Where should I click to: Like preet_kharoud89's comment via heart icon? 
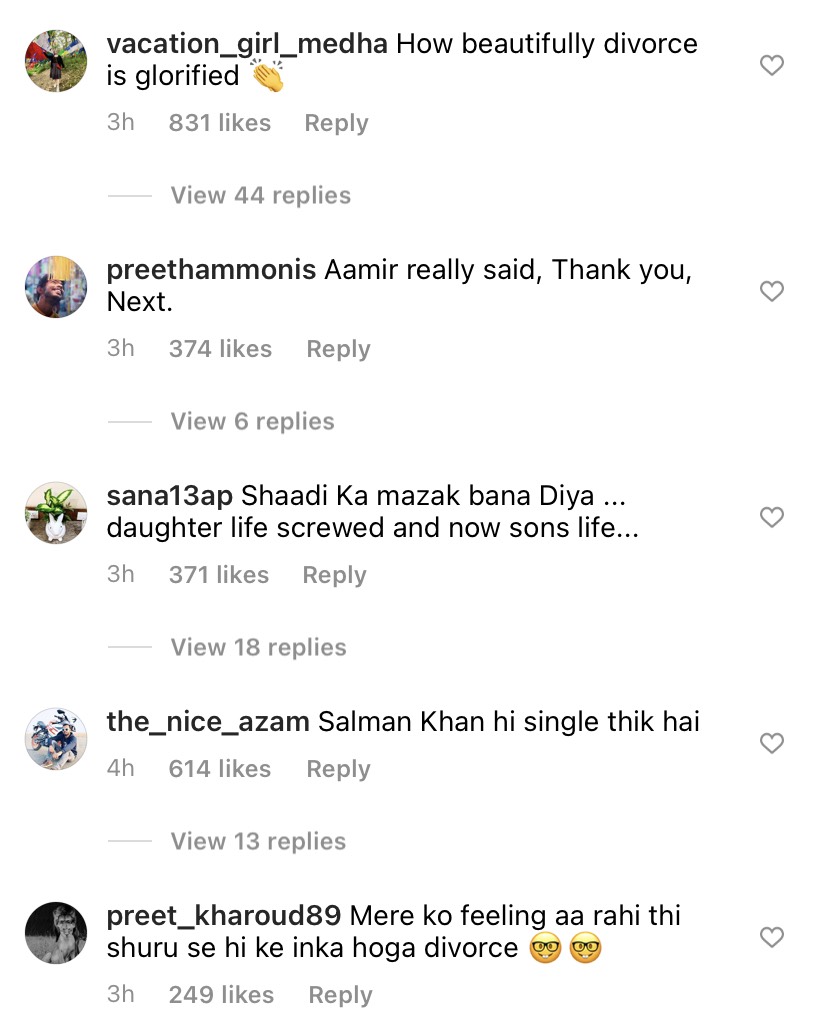pyautogui.click(x=772, y=938)
